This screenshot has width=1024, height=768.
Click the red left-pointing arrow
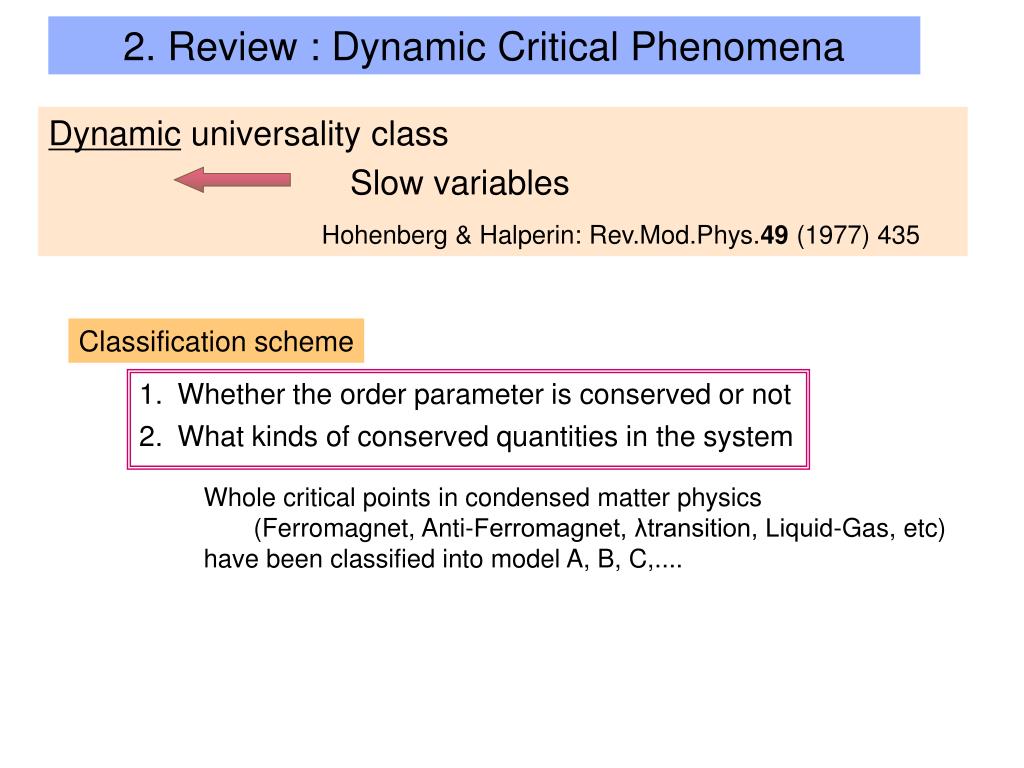pyautogui.click(x=232, y=180)
